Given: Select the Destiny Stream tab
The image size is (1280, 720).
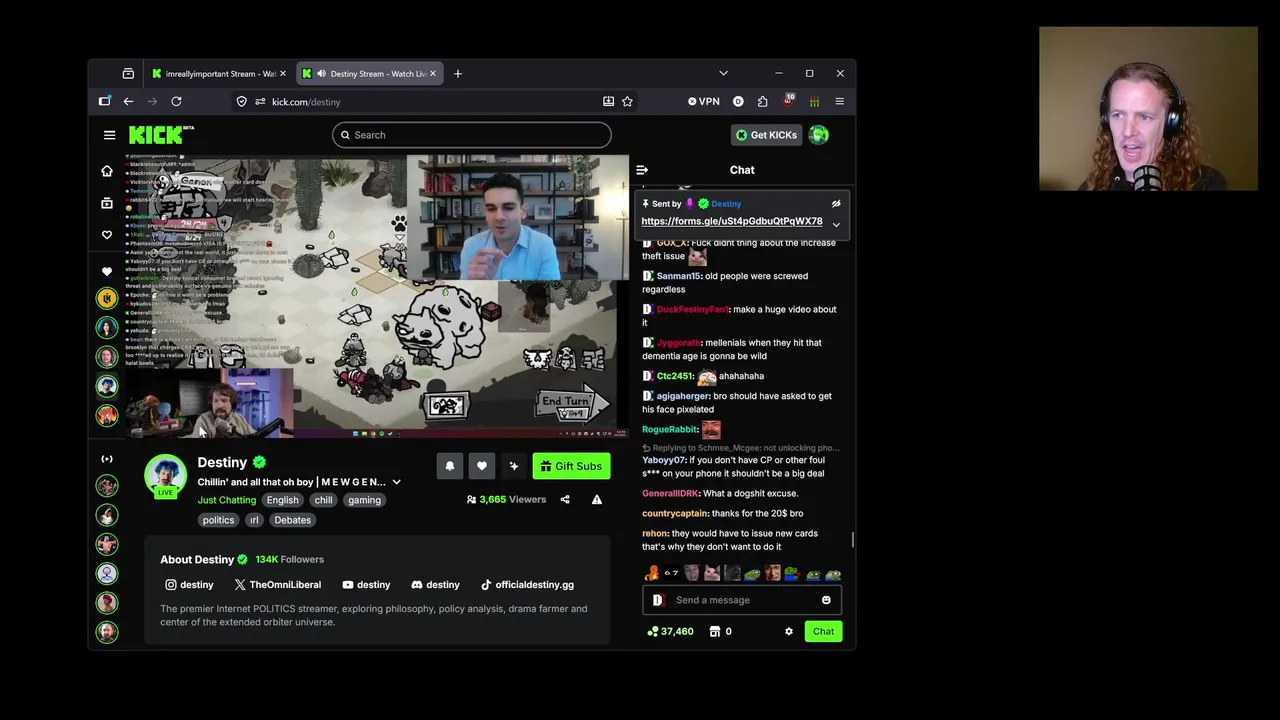Looking at the screenshot, I should tap(370, 74).
